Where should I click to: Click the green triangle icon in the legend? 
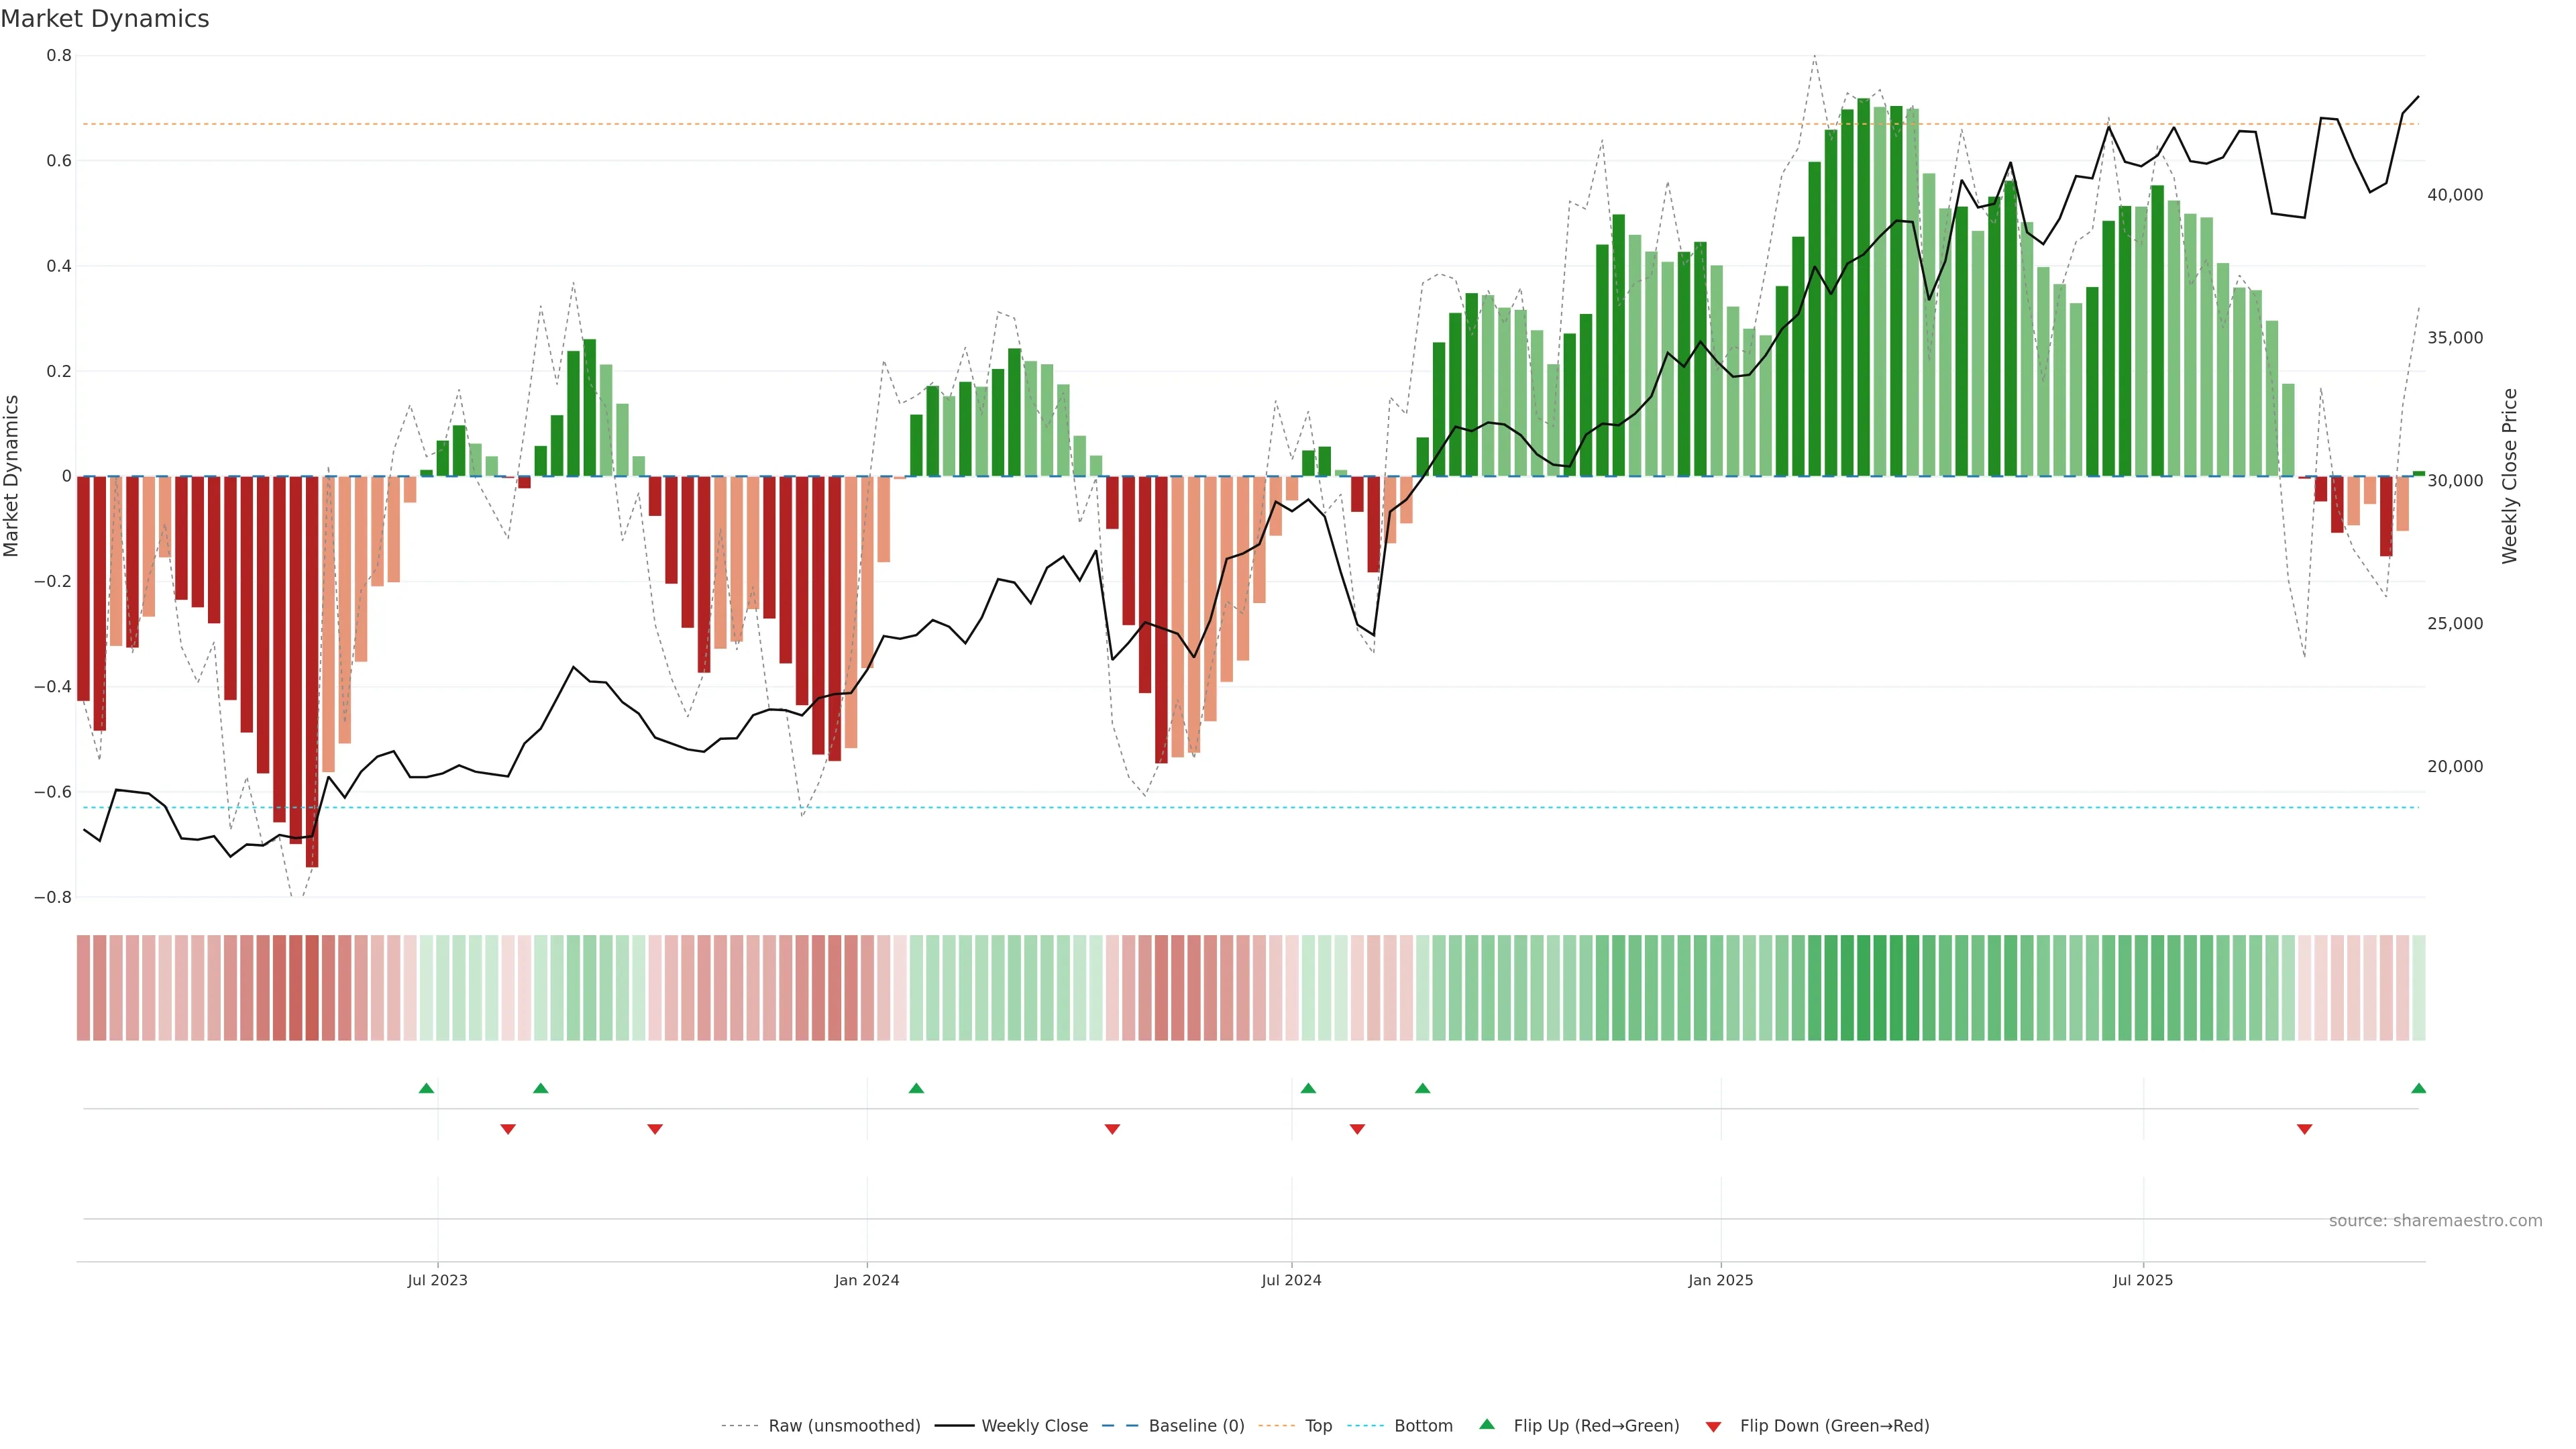coord(1487,1424)
